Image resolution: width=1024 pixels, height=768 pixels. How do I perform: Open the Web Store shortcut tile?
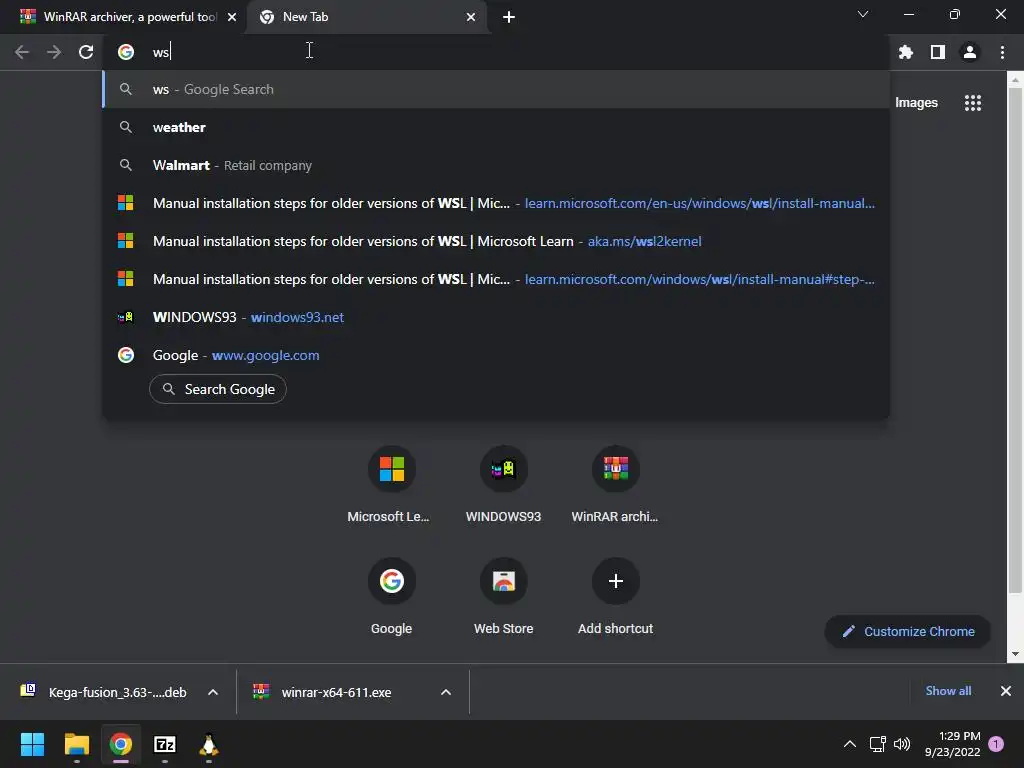(x=503, y=597)
